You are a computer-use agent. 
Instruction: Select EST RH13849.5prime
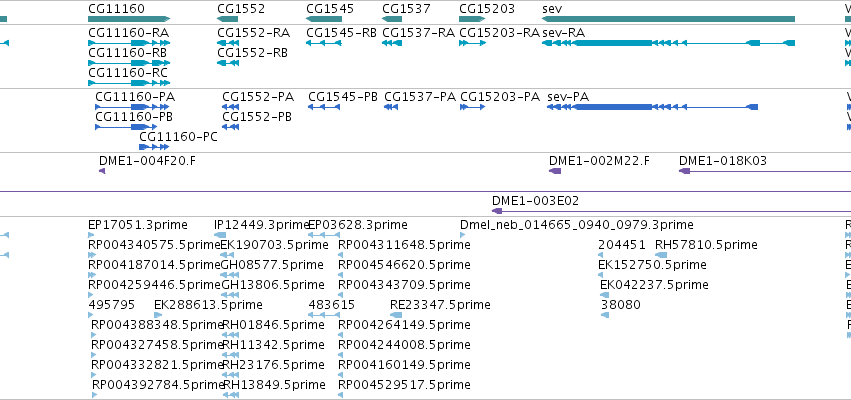coord(231,396)
